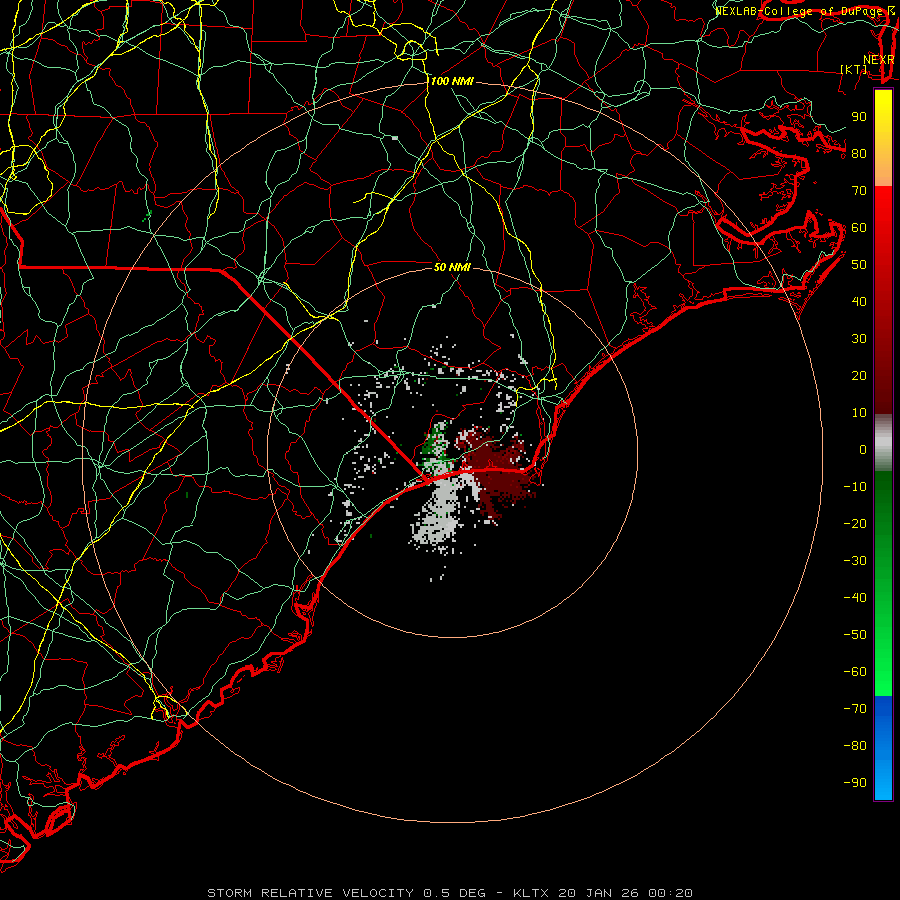Click the gray zero-velocity segment of the color bar
Screen dimensions: 900x900
tap(883, 442)
